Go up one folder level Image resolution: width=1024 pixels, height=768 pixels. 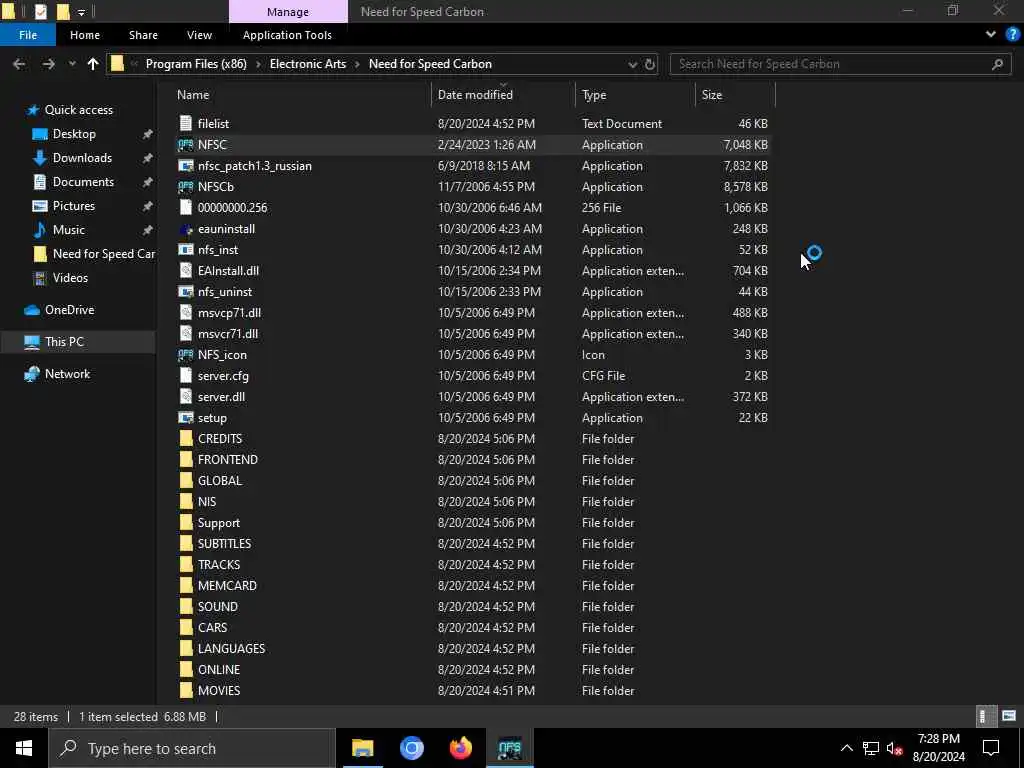93,64
